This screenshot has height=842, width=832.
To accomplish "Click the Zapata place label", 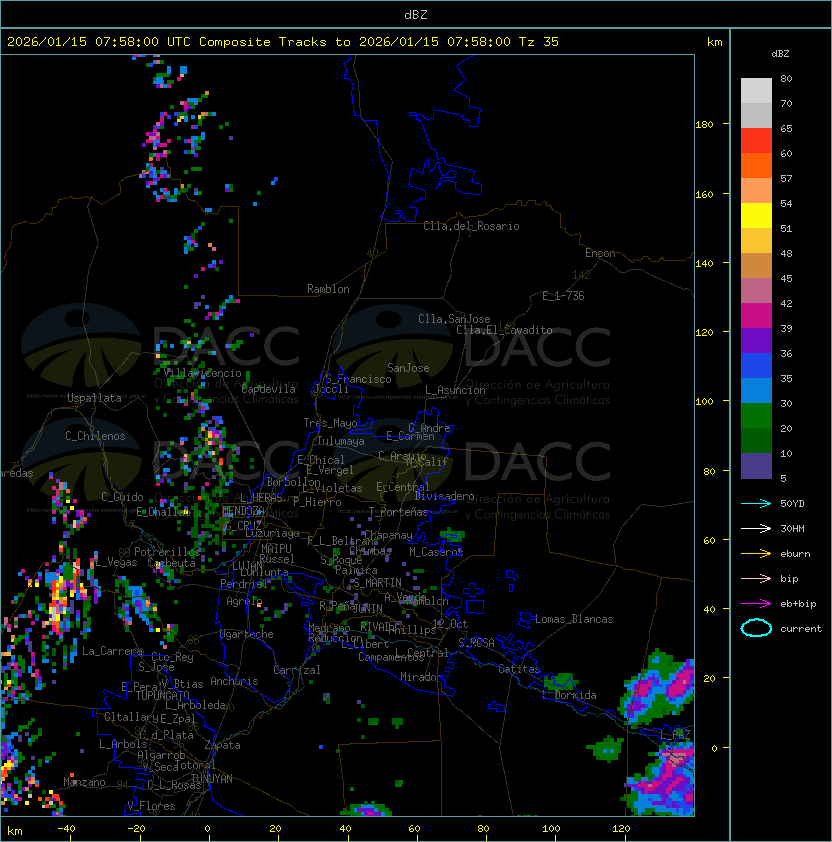I will click(222, 745).
